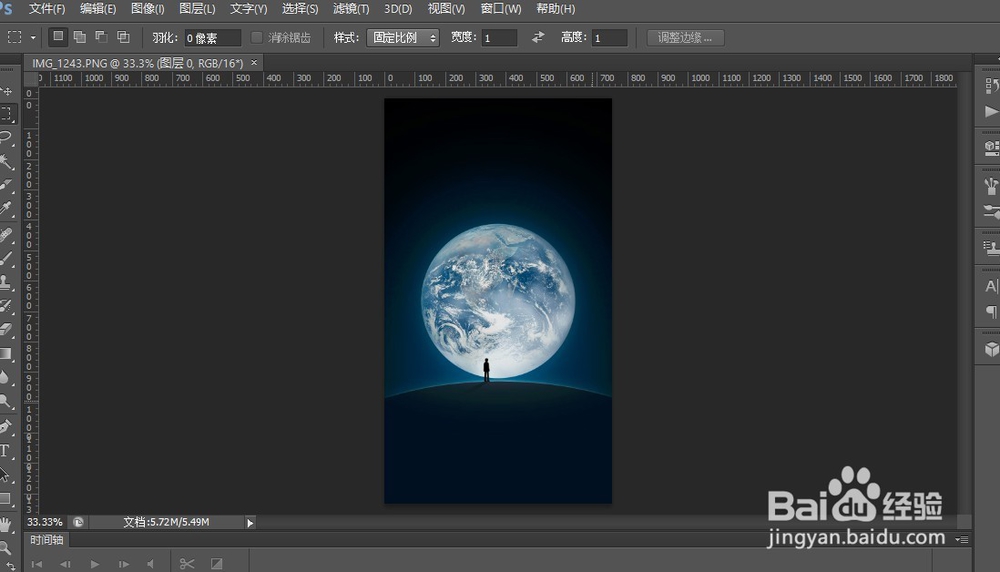The height and width of the screenshot is (572, 1000).
Task: Select the Hand tool
Action: [5, 525]
